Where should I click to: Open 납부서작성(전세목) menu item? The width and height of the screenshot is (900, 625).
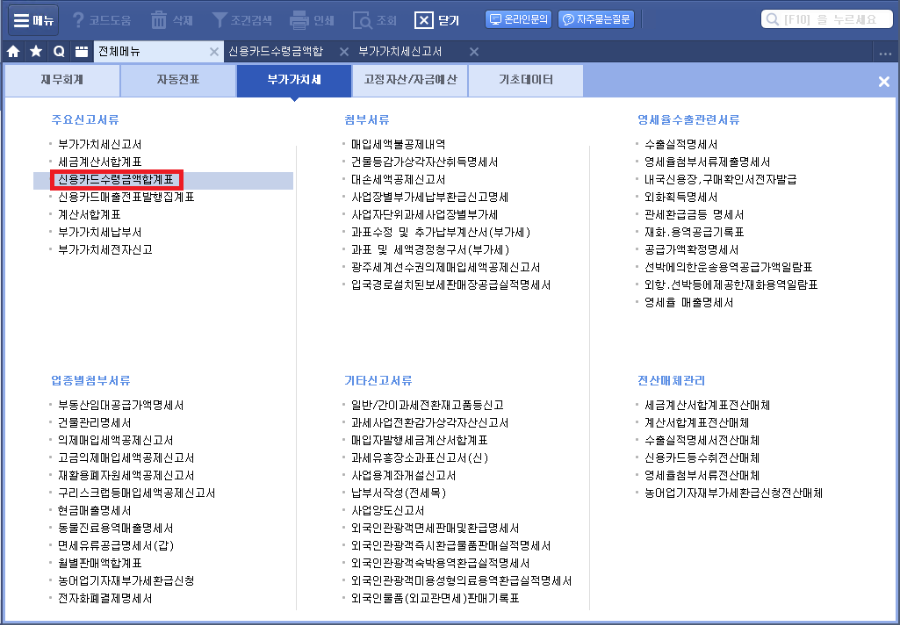398,494
